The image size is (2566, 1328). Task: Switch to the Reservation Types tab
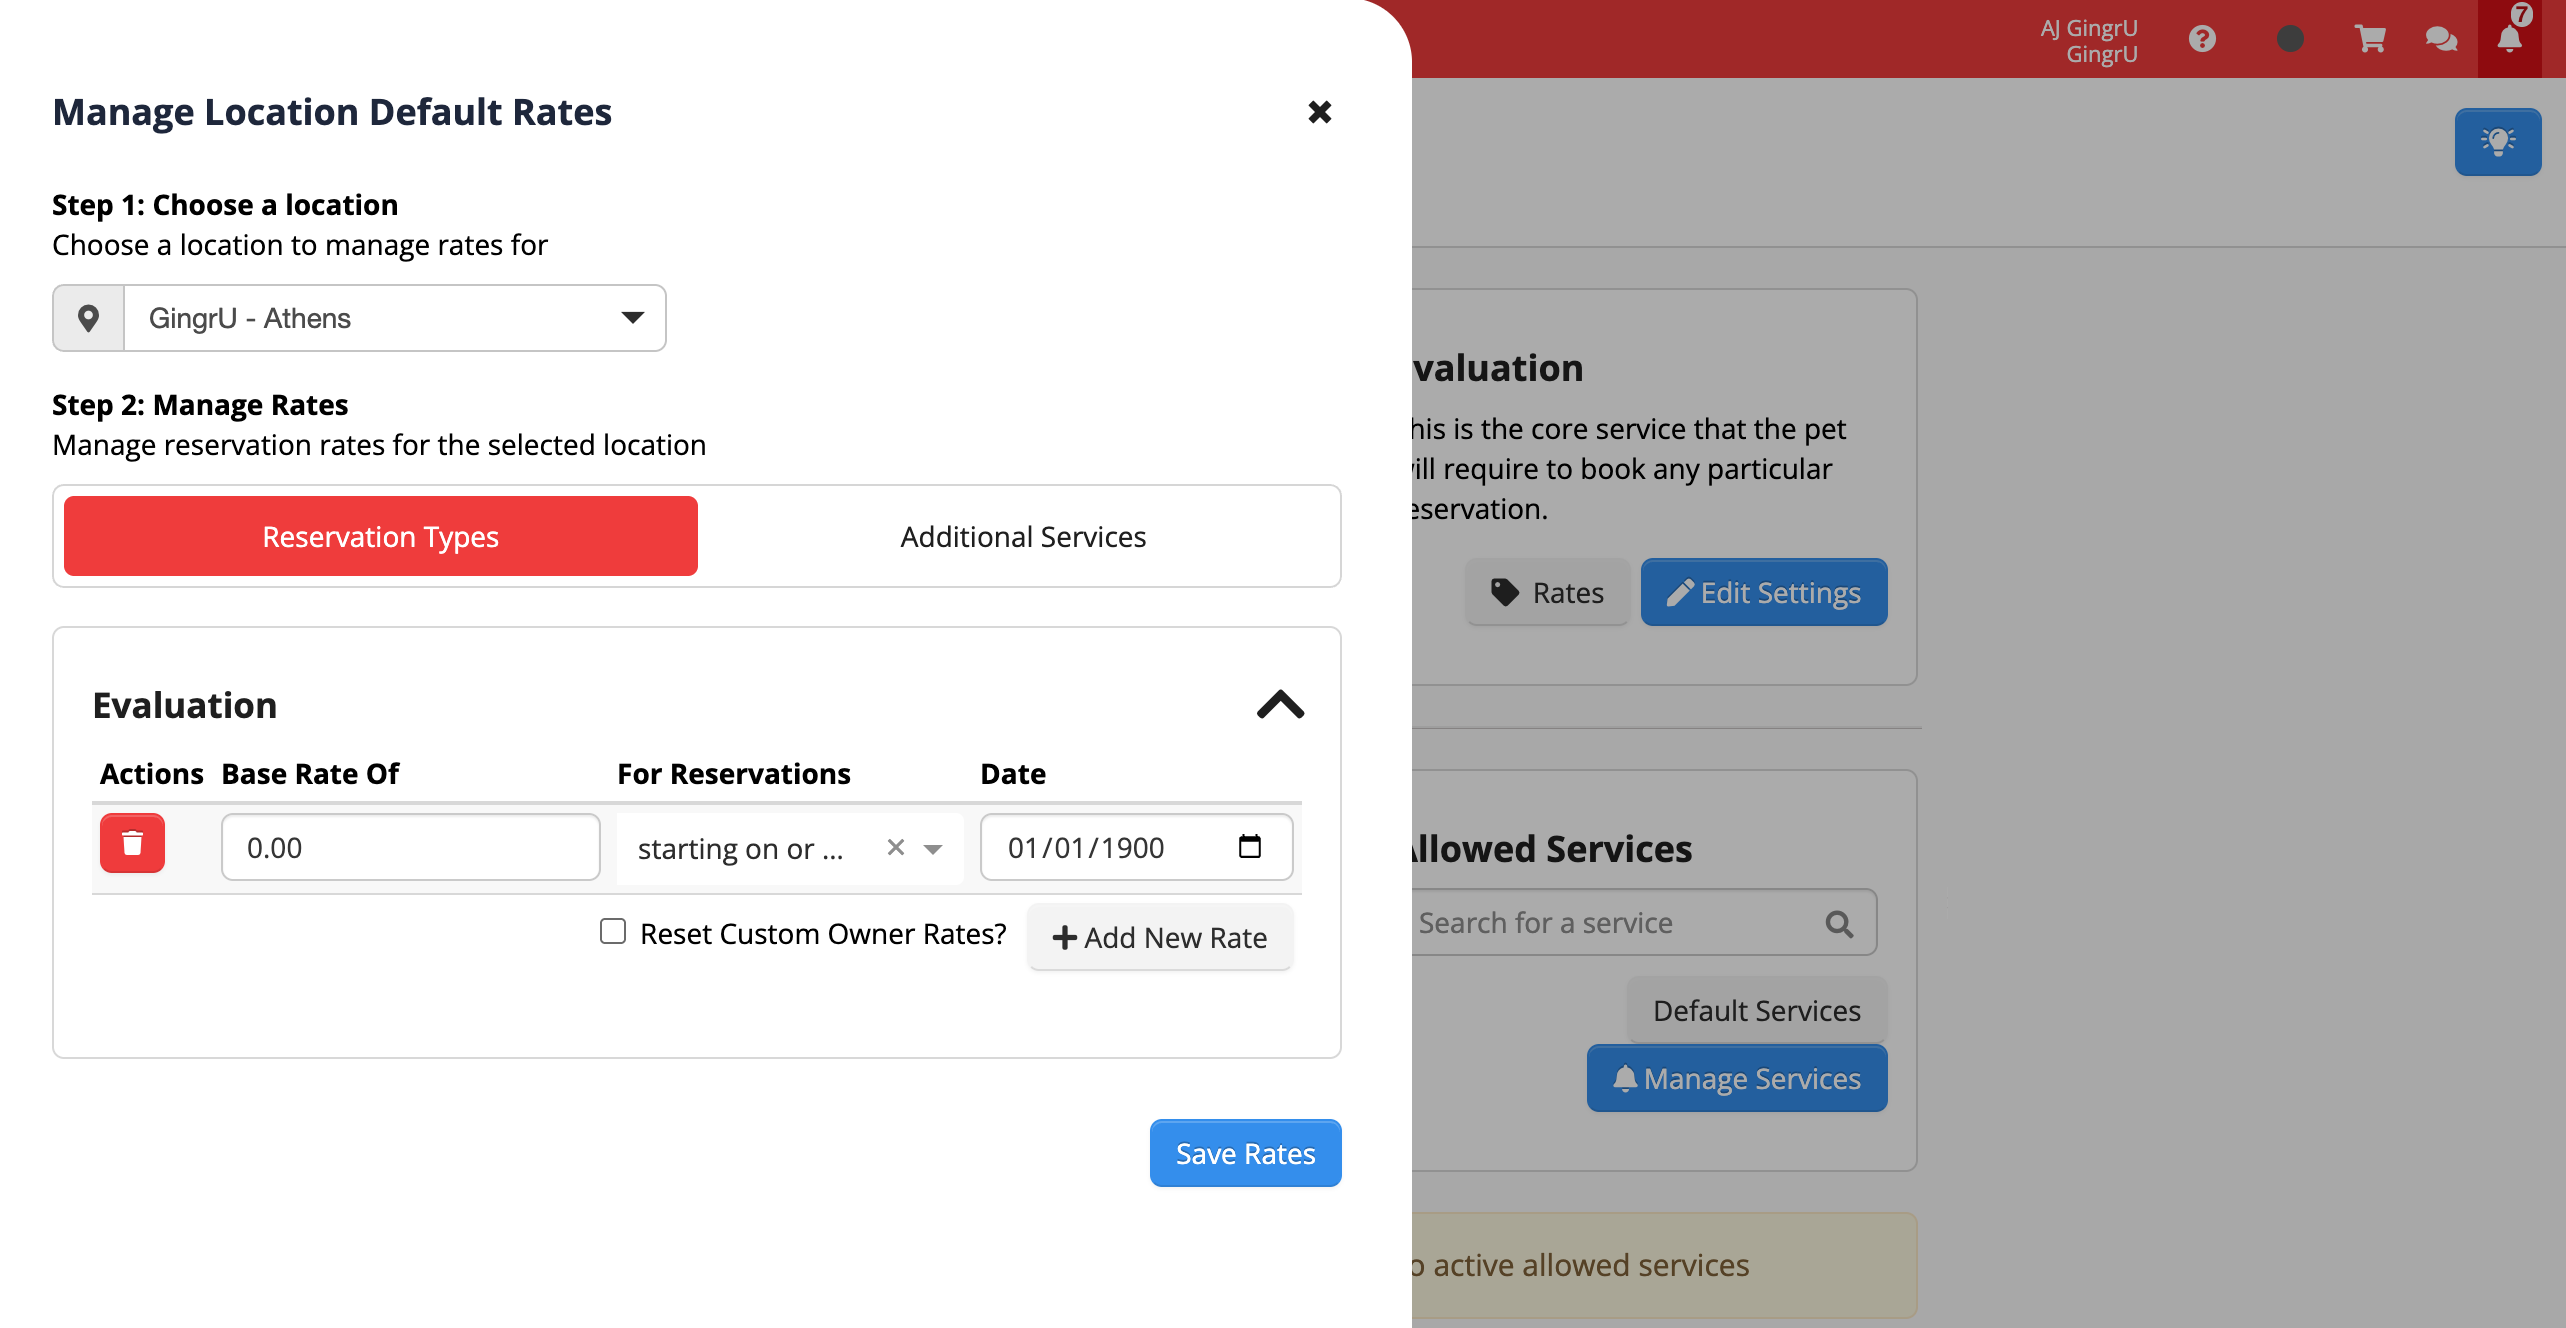point(381,536)
